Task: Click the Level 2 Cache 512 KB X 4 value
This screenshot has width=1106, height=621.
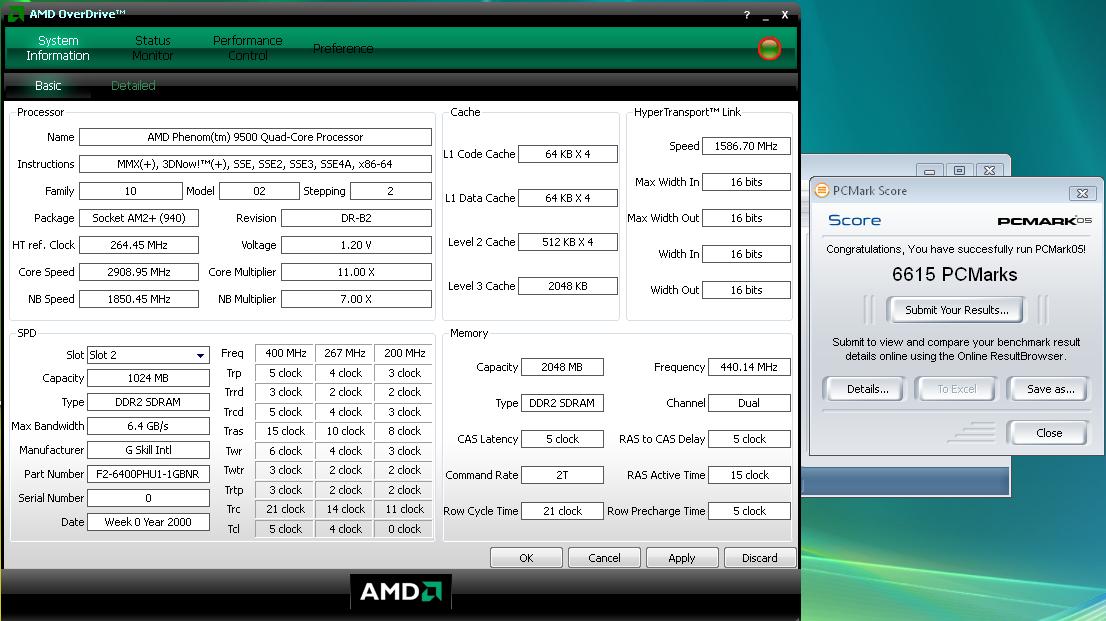Action: 568,242
